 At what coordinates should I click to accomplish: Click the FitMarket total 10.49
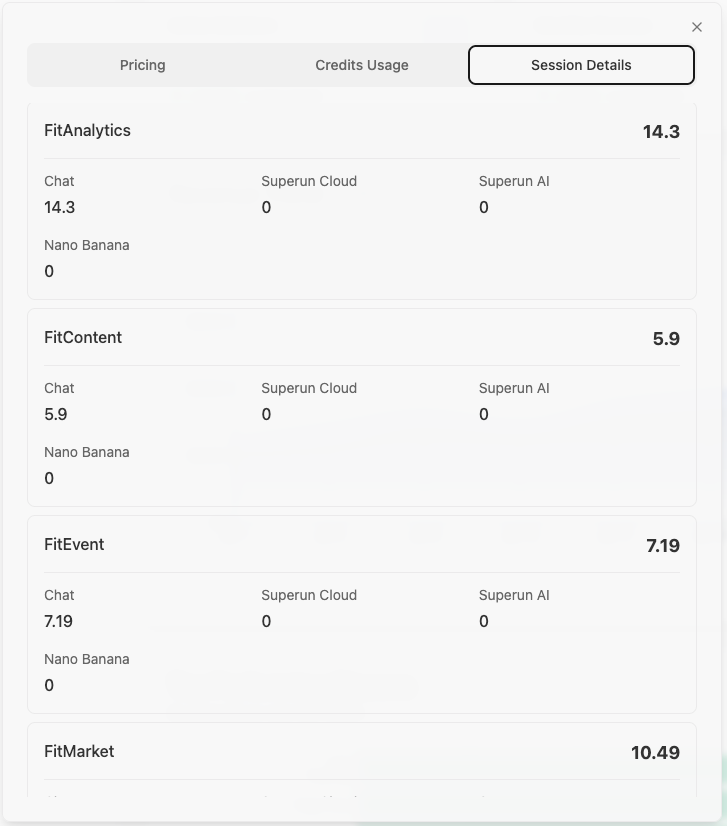coord(655,753)
